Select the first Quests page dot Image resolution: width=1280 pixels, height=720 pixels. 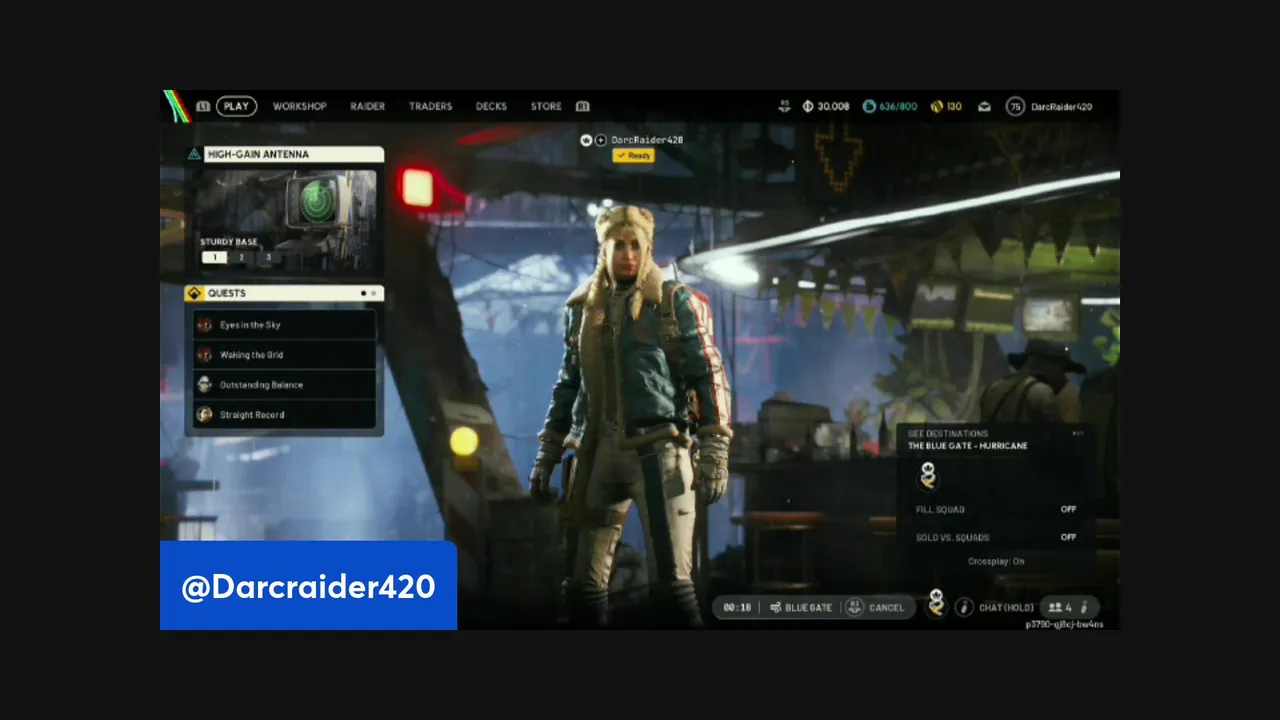[363, 293]
